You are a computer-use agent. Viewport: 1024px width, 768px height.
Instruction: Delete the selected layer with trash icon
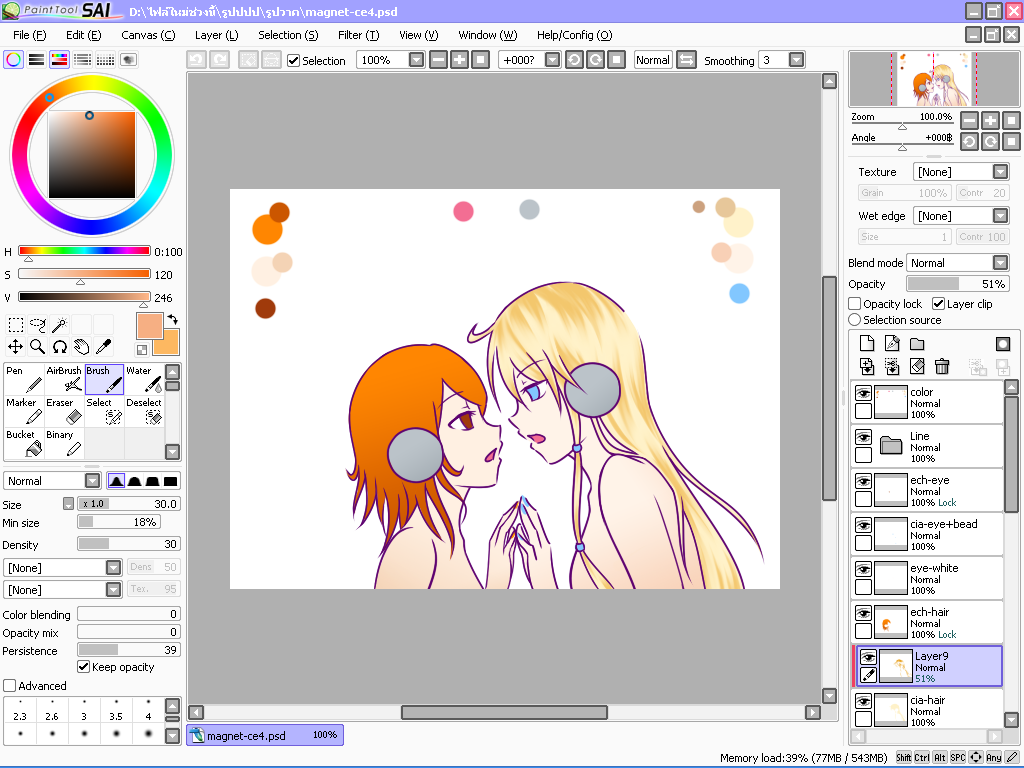pos(942,366)
